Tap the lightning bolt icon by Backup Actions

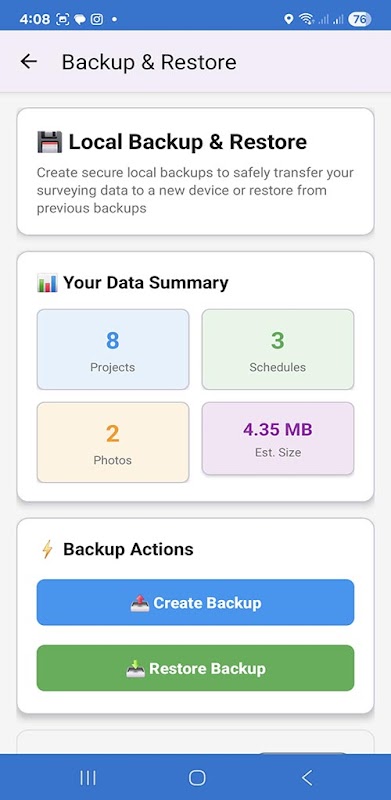coord(47,549)
